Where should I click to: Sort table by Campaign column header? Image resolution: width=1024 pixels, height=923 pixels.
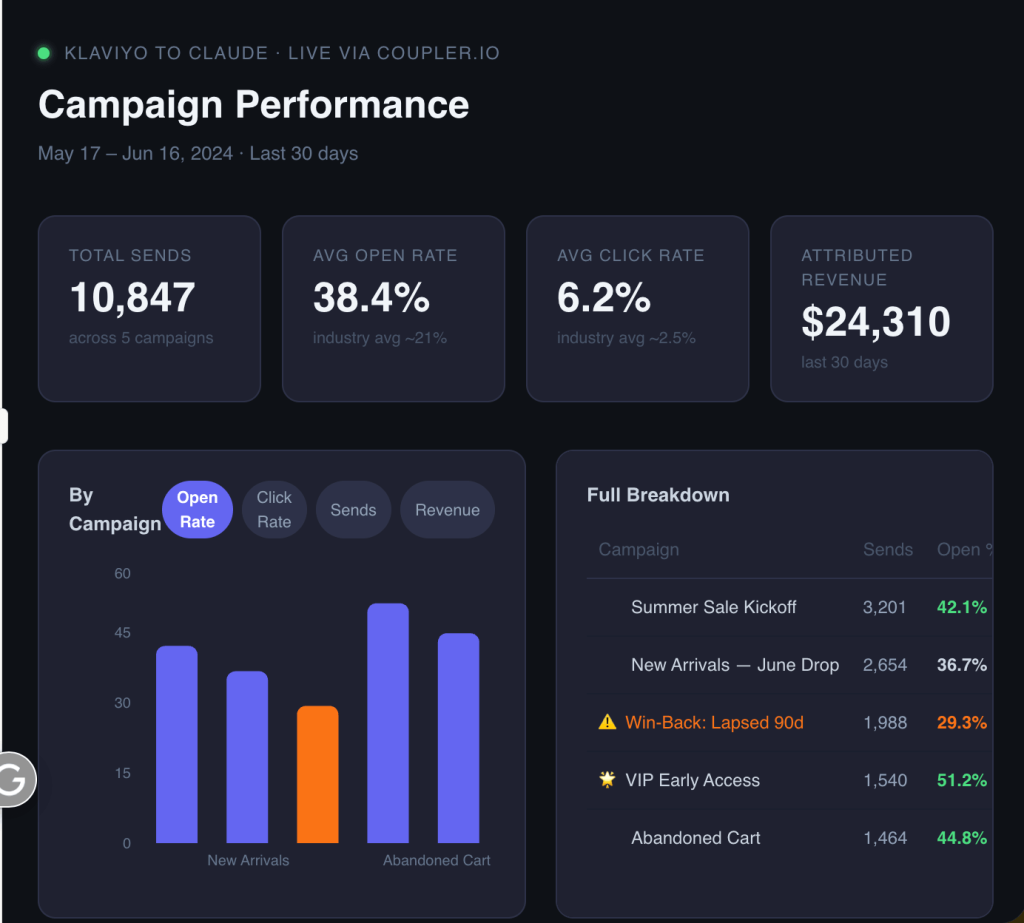tap(639, 549)
